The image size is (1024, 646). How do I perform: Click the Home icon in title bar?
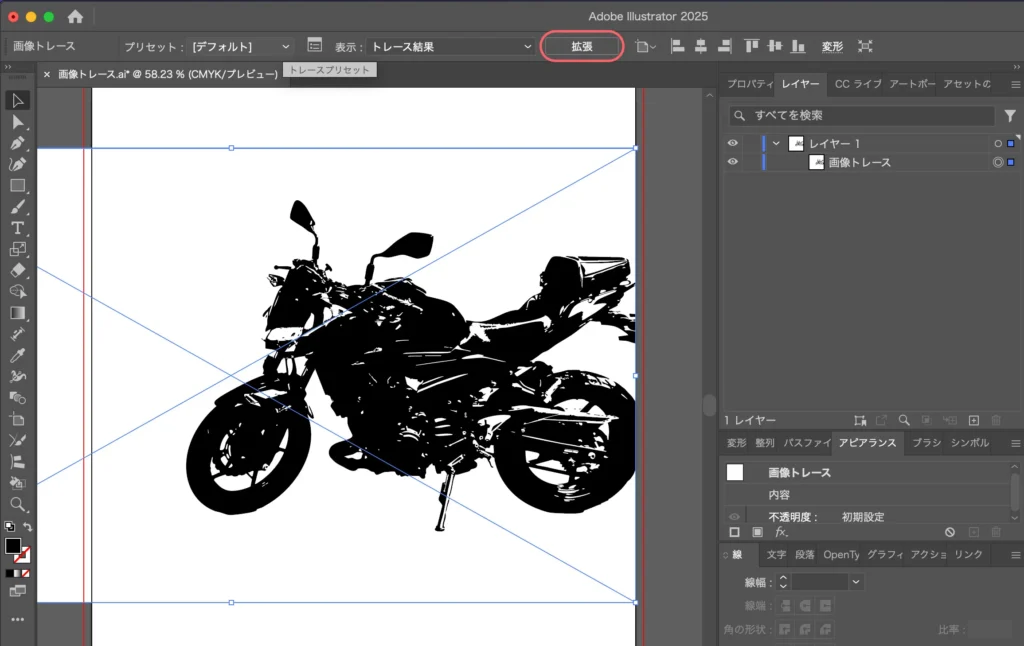75,17
